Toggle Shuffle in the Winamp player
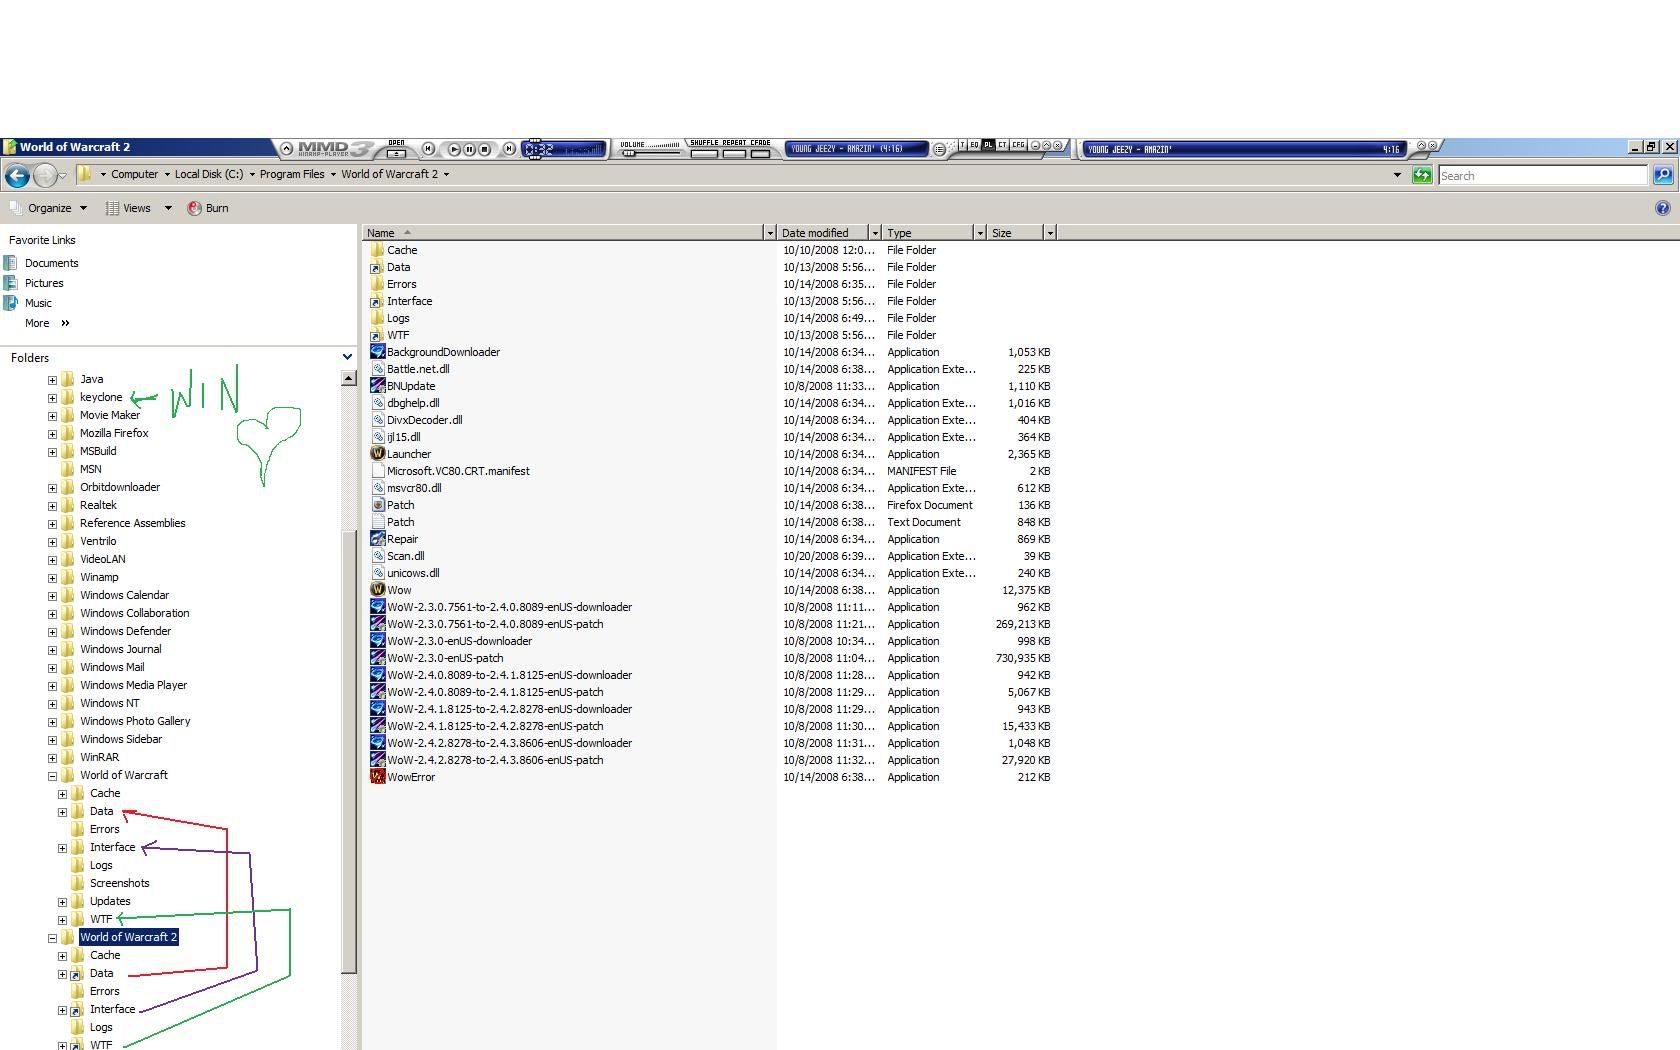 (704, 153)
